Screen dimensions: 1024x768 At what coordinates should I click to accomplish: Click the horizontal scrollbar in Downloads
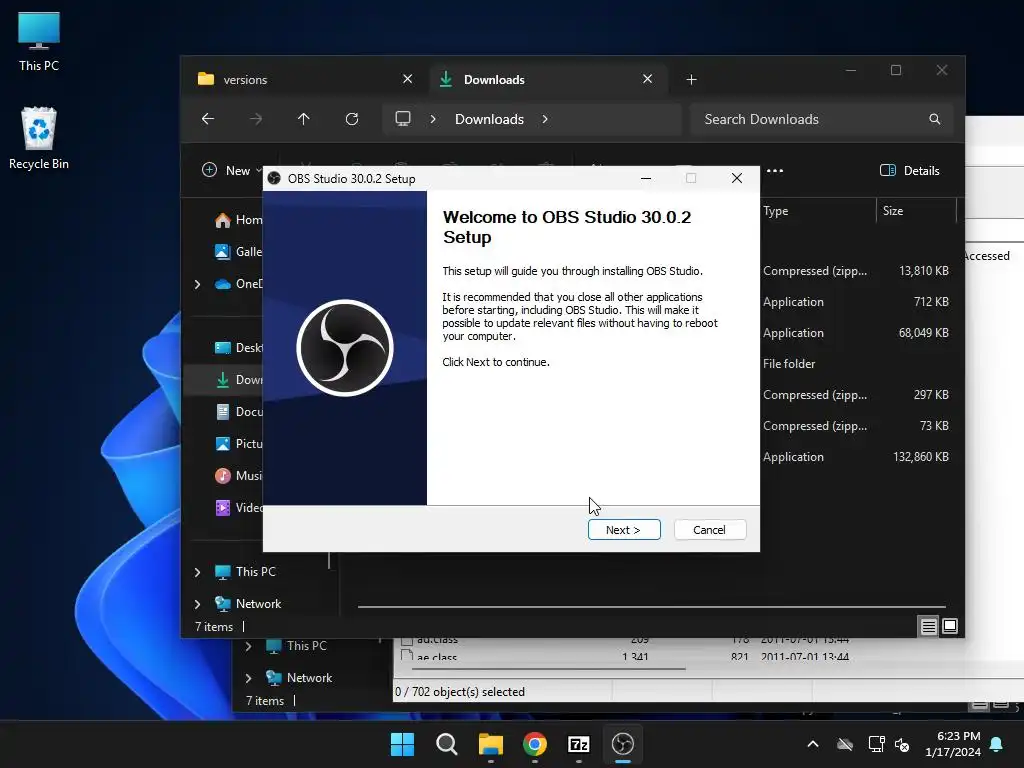point(651,607)
